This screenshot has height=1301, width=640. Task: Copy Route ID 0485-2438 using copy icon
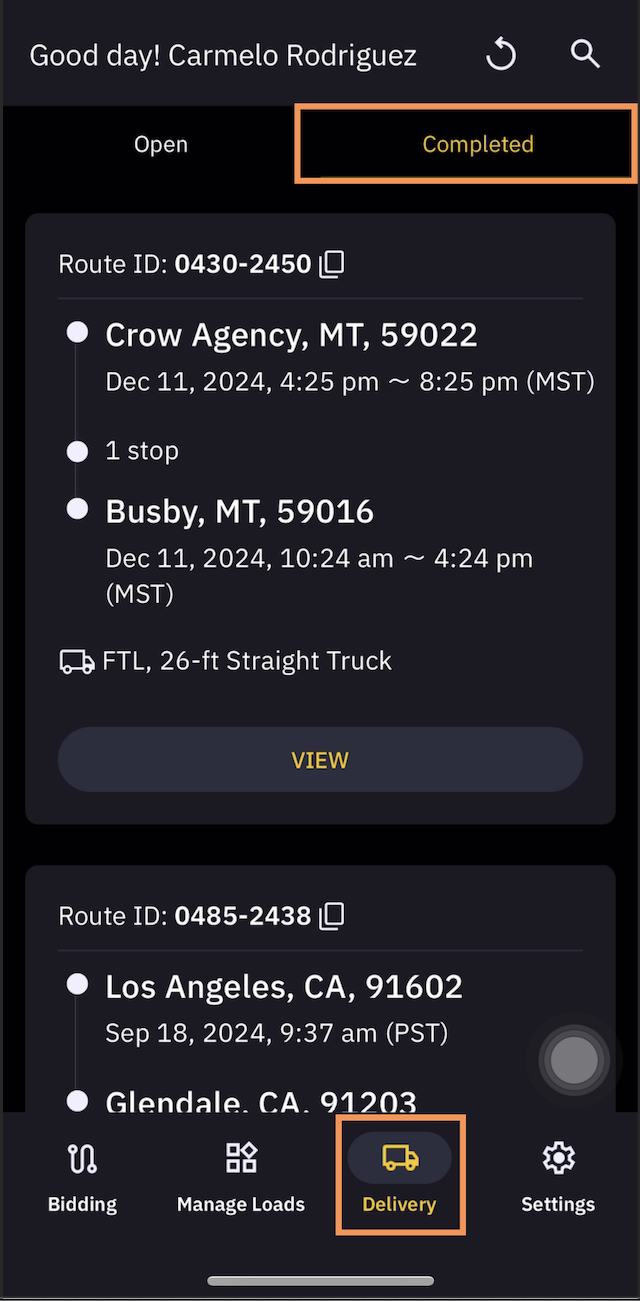pos(331,914)
